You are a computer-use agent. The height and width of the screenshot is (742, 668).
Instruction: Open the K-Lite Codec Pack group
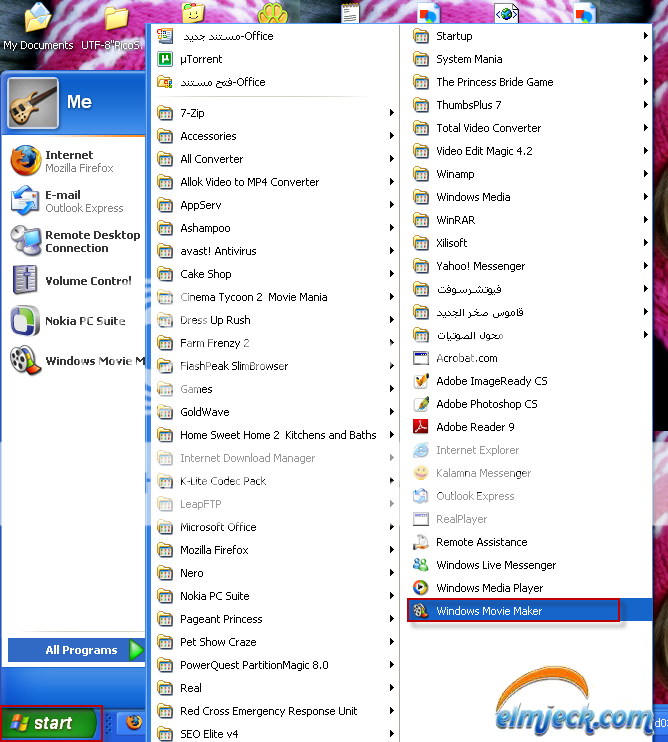click(x=276, y=481)
